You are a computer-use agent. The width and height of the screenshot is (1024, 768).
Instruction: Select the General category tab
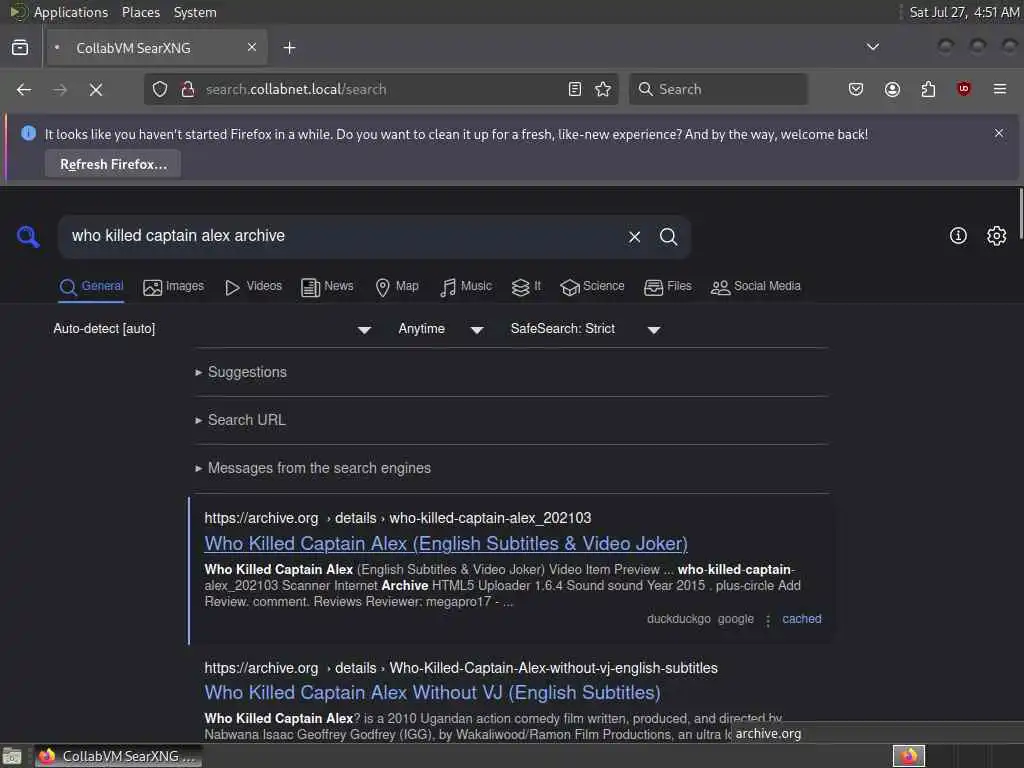[x=91, y=287]
